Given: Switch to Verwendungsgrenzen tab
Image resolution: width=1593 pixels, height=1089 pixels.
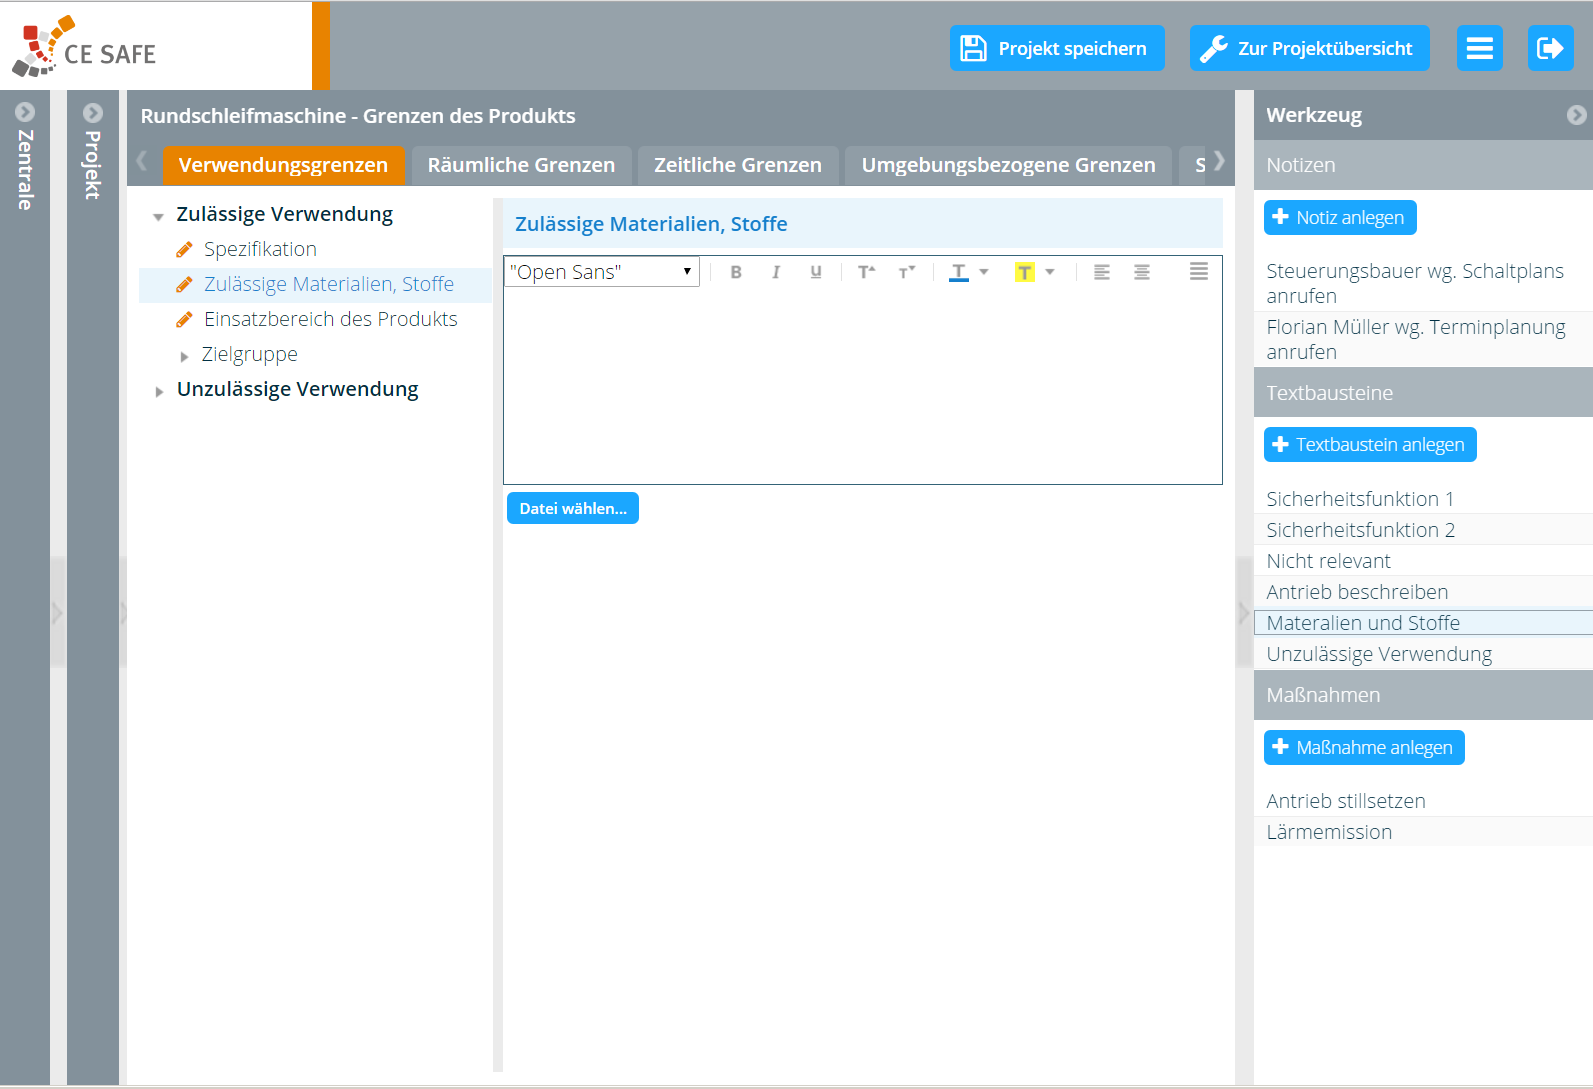Looking at the screenshot, I should click(283, 165).
